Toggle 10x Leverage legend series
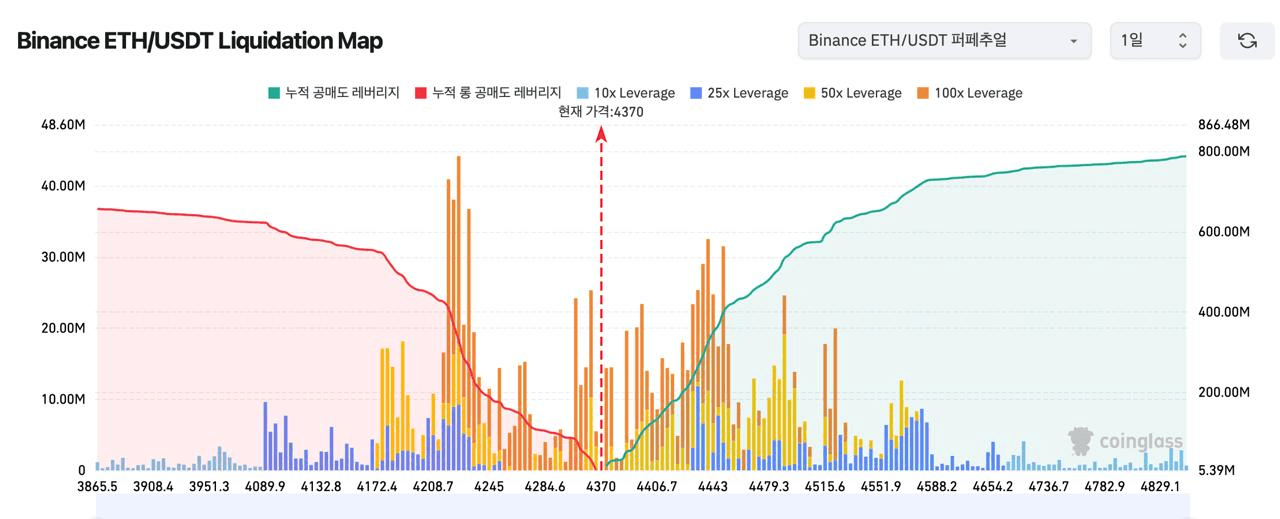 [625, 93]
